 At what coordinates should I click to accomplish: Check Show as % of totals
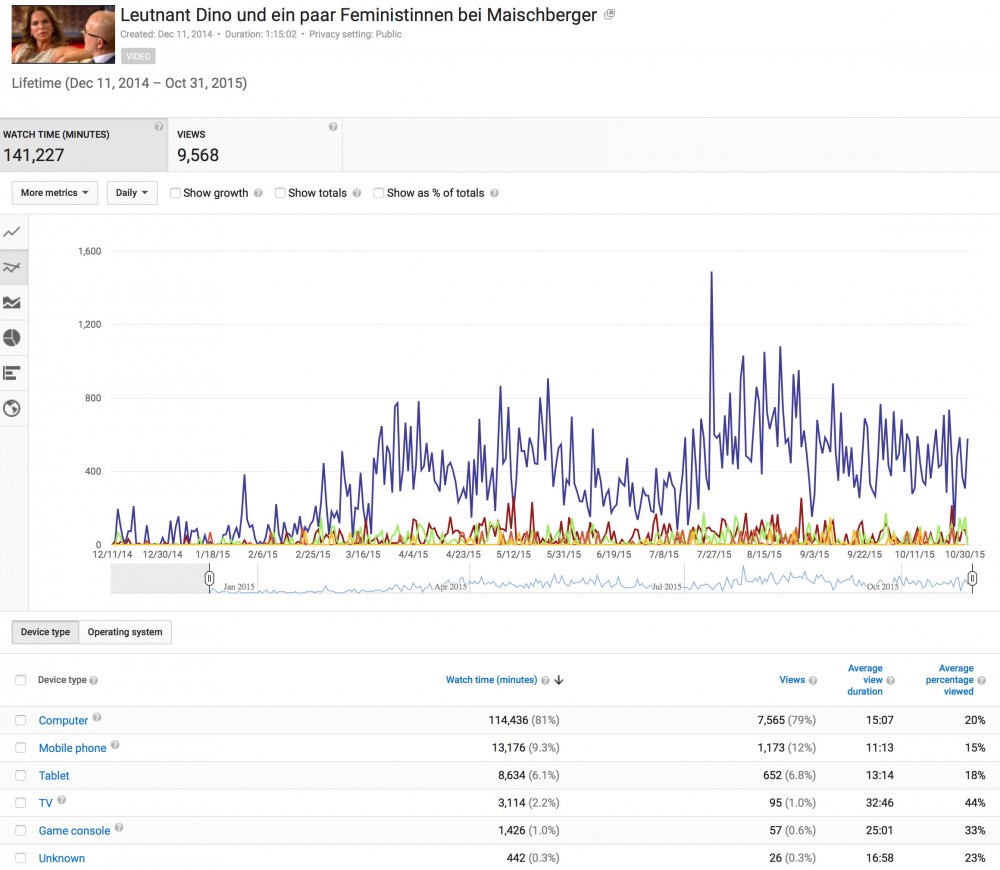click(379, 193)
